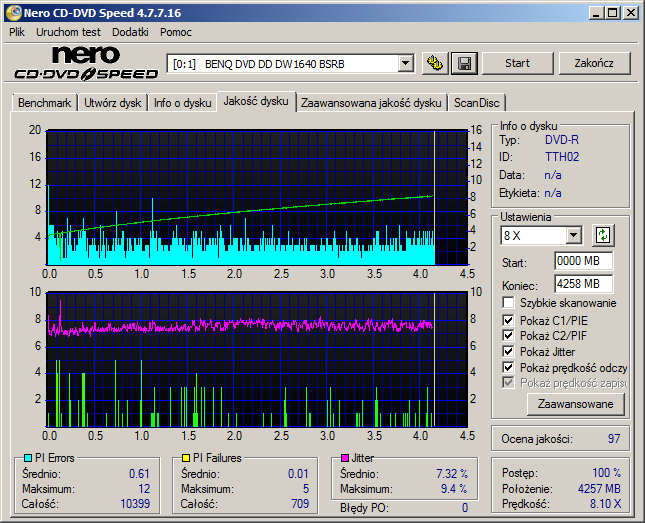Click PI Failures maximum value 5
The height and width of the screenshot is (523, 645).
tap(306, 489)
